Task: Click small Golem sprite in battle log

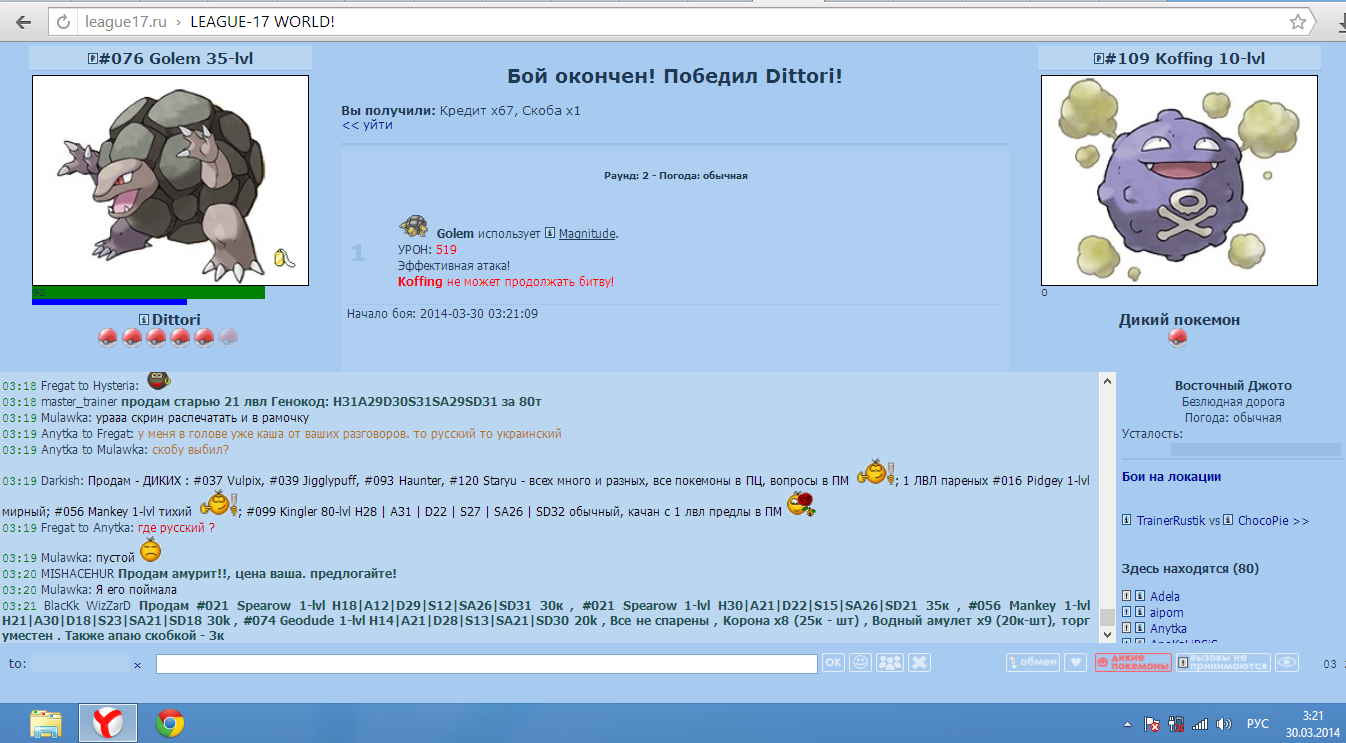Action: pos(413,226)
